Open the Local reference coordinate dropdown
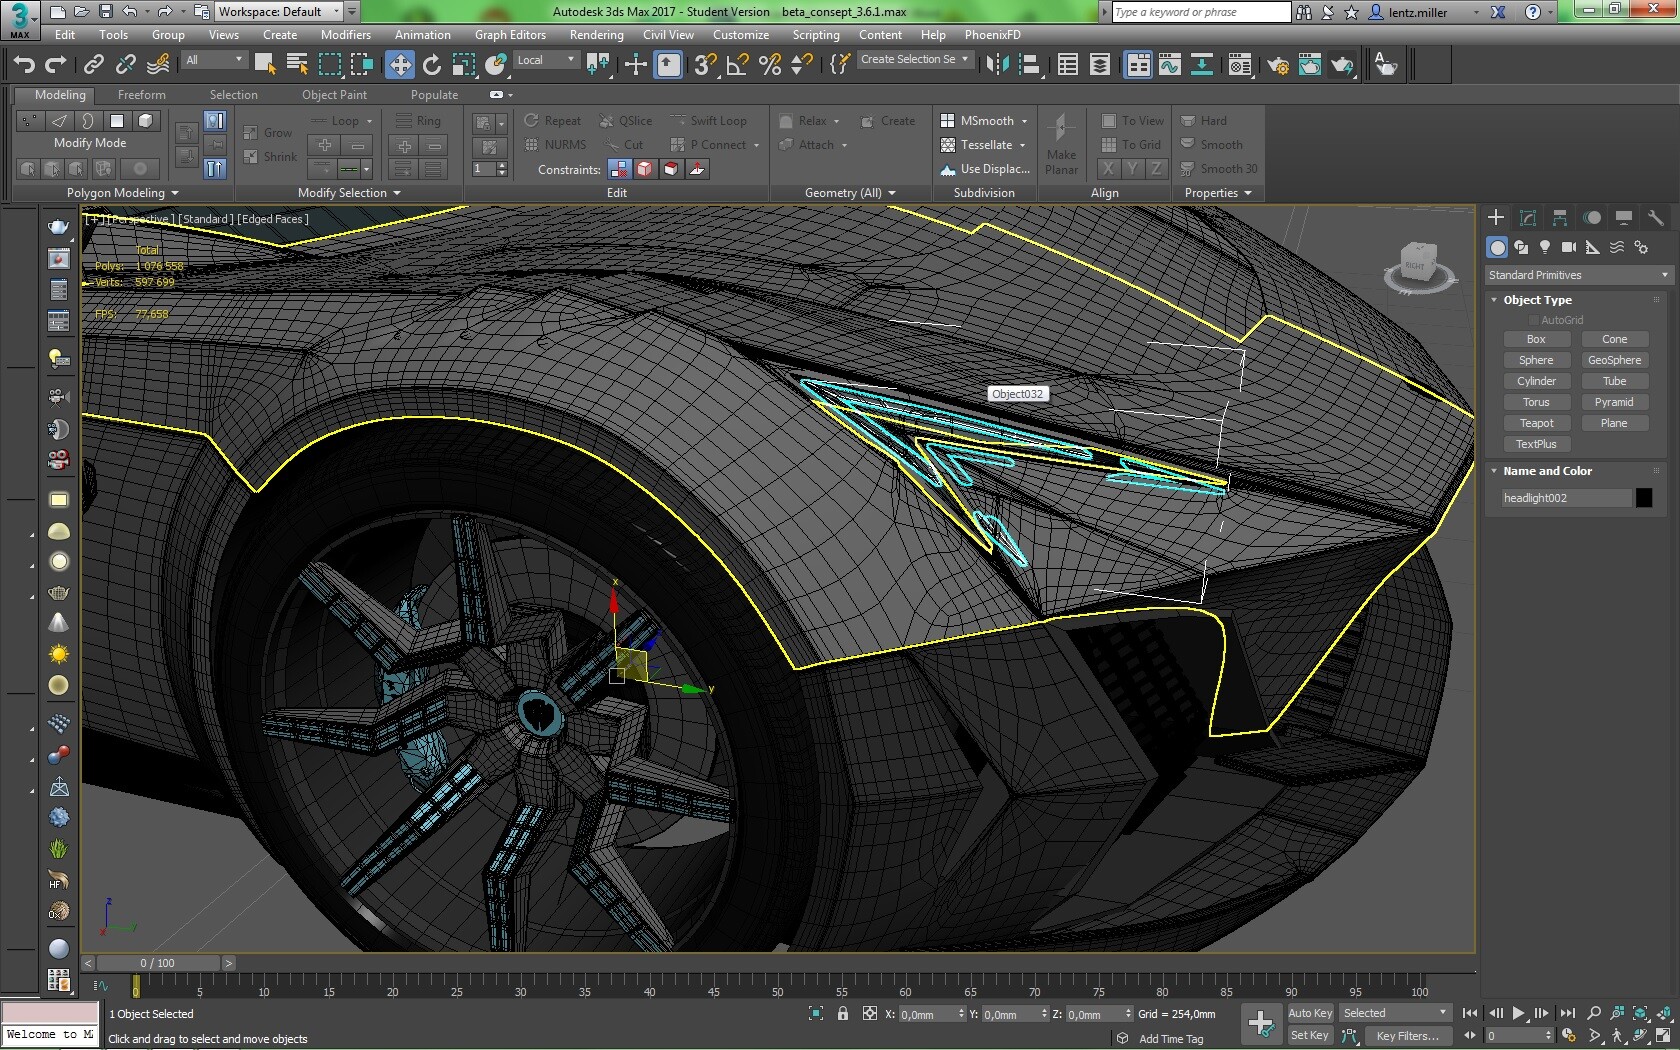 click(545, 60)
